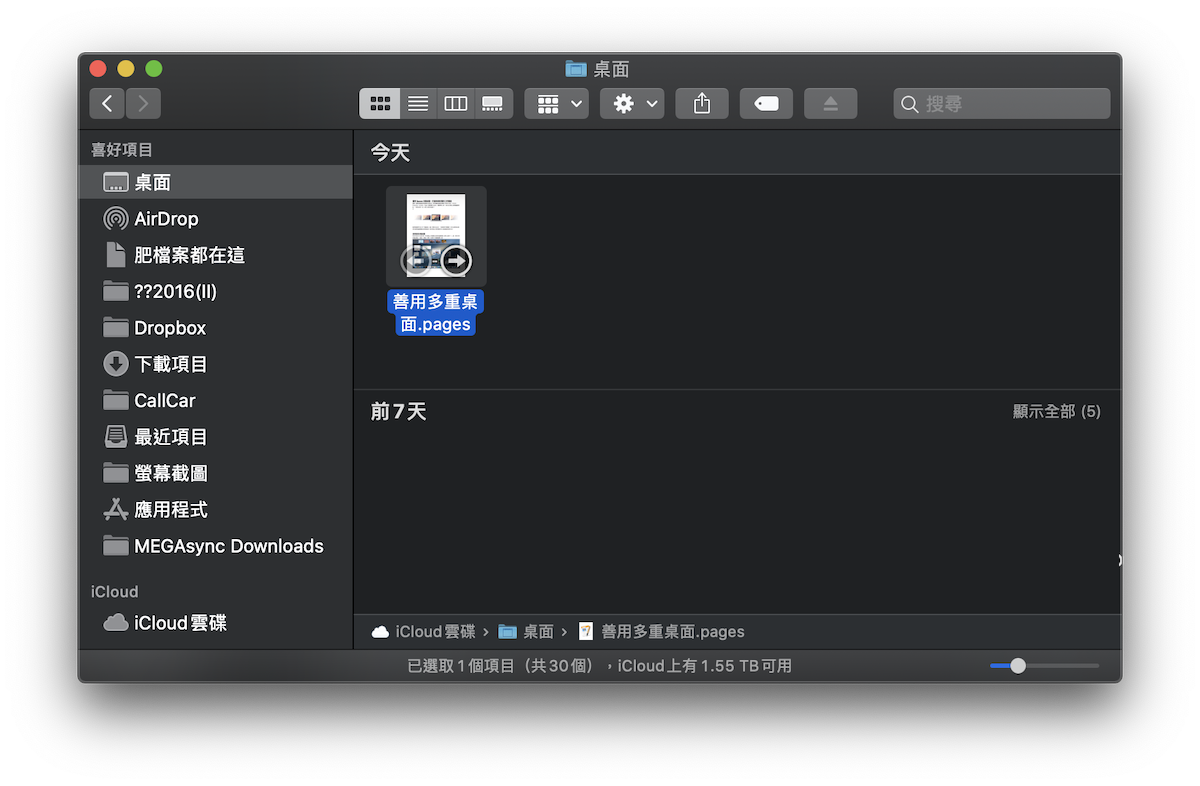The width and height of the screenshot is (1200, 786).
Task: Click the 桌面 window title
Action: pos(611,69)
